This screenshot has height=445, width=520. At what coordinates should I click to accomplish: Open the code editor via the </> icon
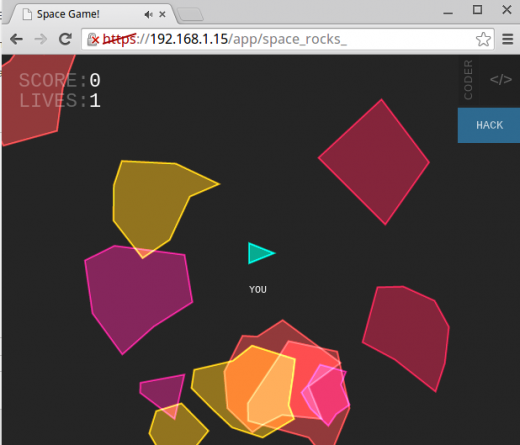pyautogui.click(x=501, y=80)
